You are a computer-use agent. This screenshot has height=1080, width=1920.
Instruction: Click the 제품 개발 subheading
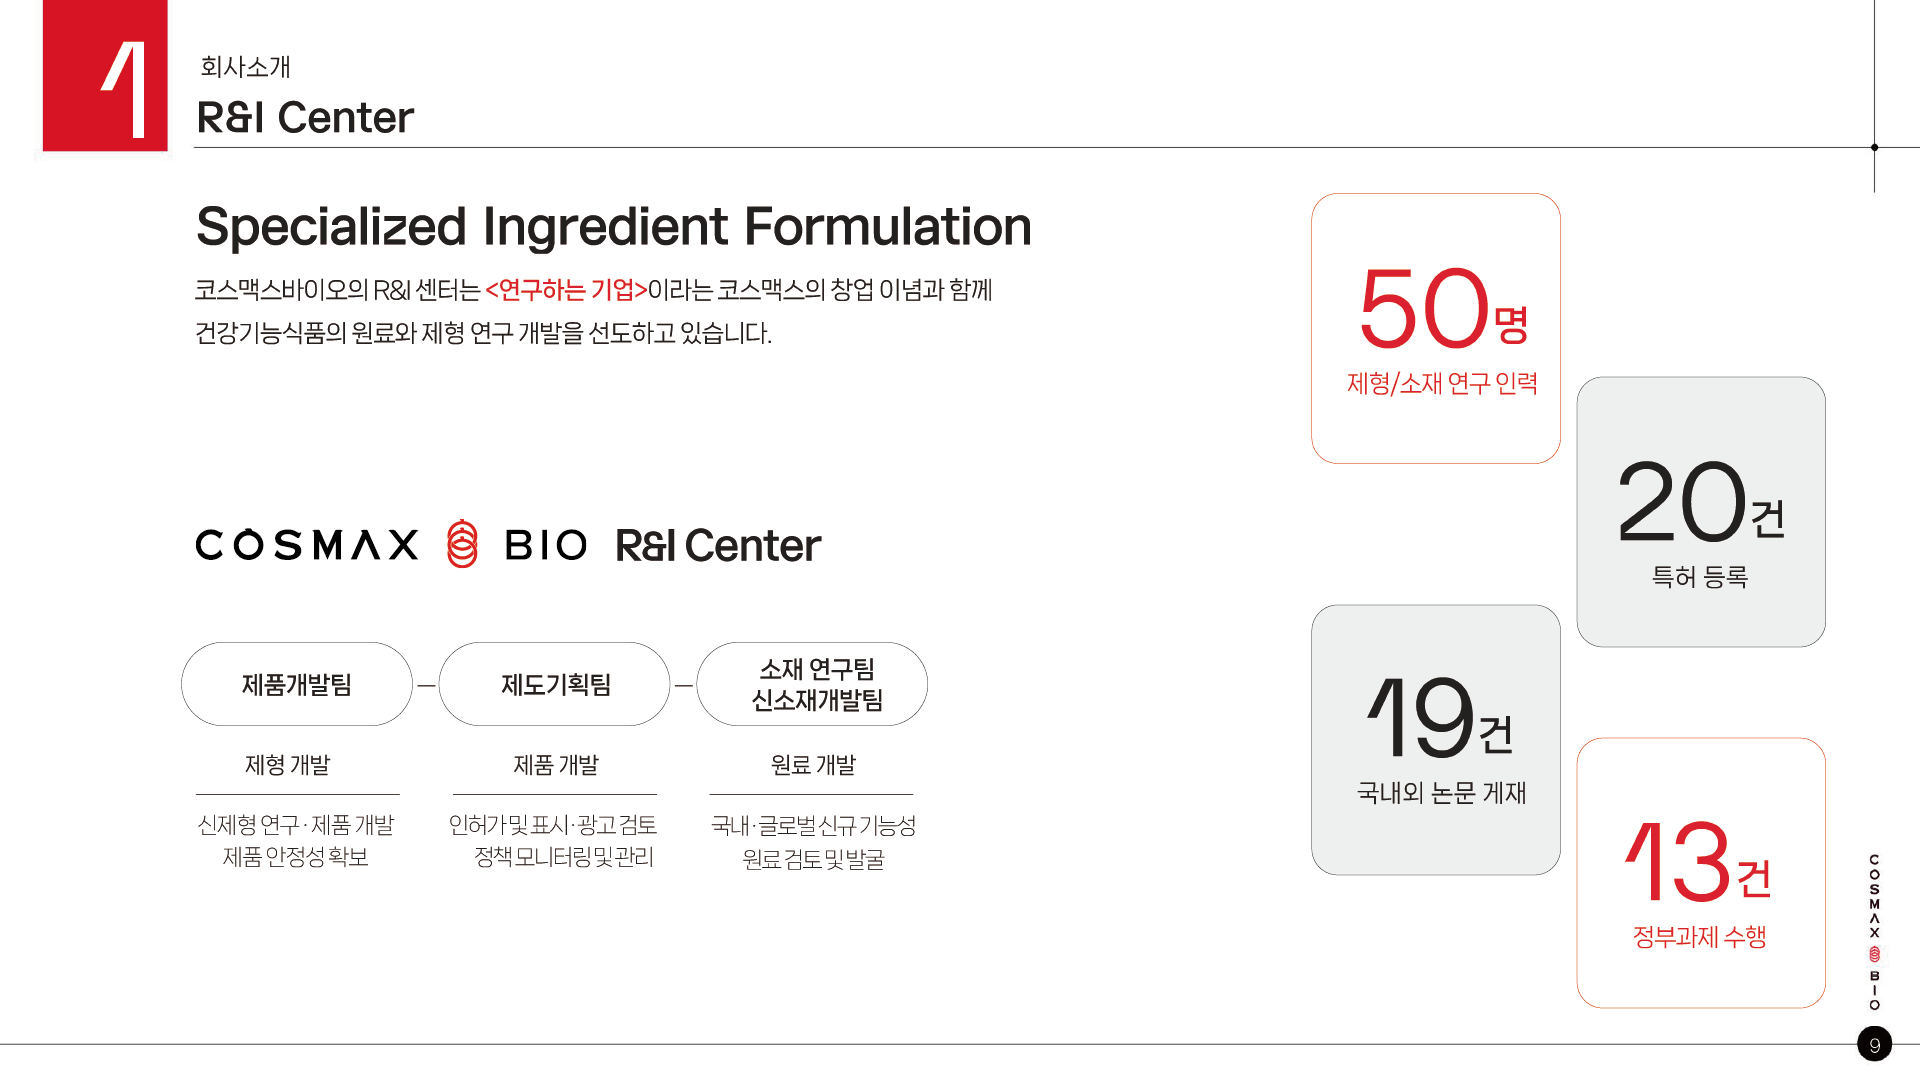pos(556,765)
